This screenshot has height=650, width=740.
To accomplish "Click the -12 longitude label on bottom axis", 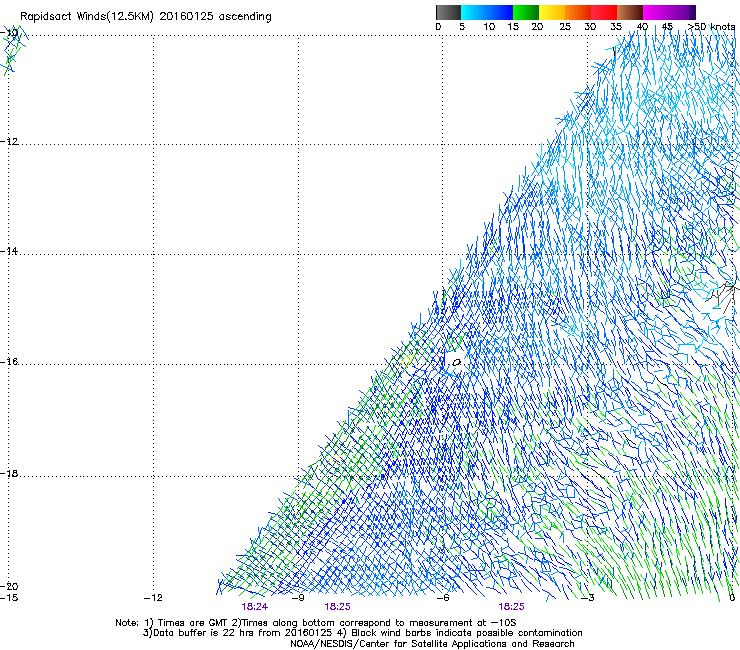I will pyautogui.click(x=153, y=598).
